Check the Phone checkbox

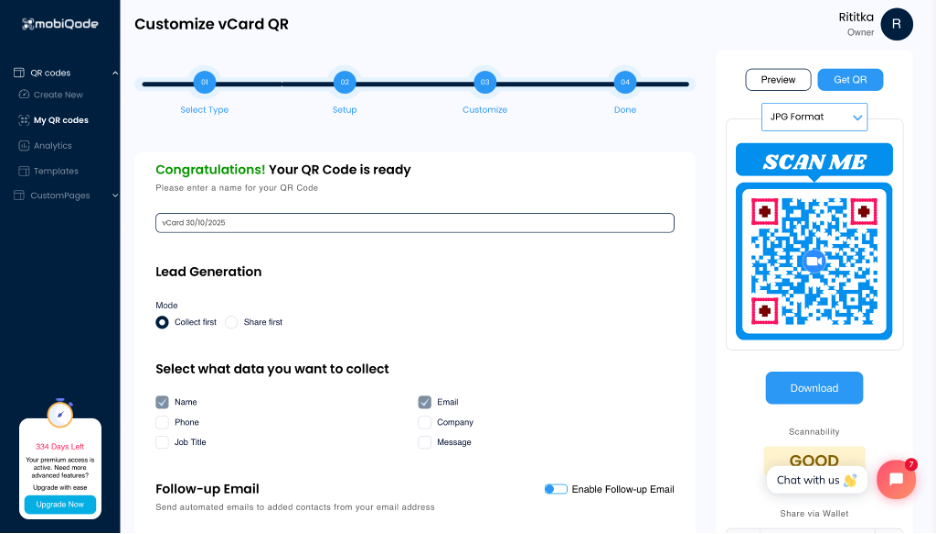pyautogui.click(x=162, y=422)
